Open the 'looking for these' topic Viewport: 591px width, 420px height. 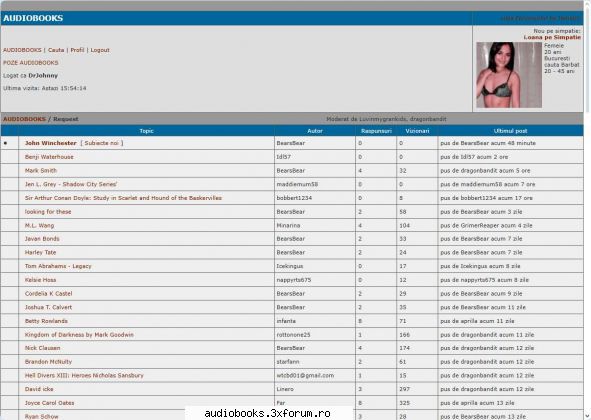(48, 212)
